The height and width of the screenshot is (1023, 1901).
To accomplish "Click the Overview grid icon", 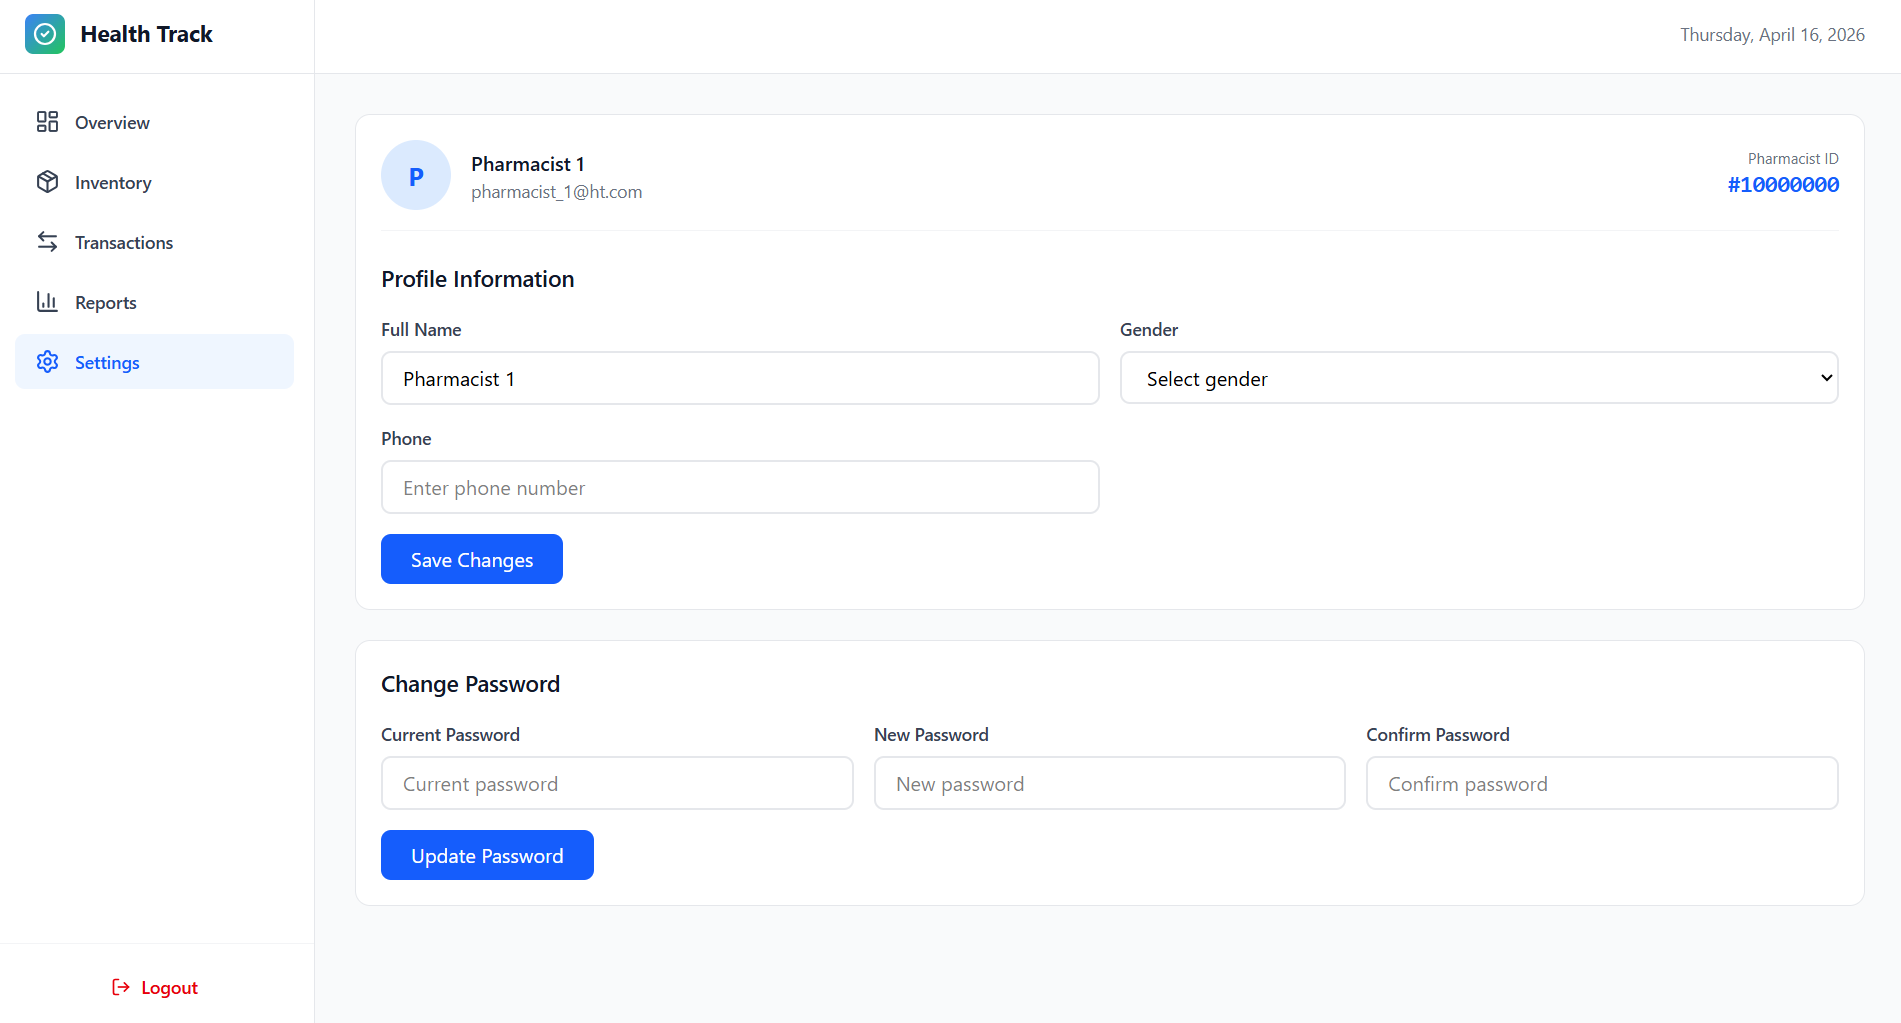I will pyautogui.click(x=47, y=122).
